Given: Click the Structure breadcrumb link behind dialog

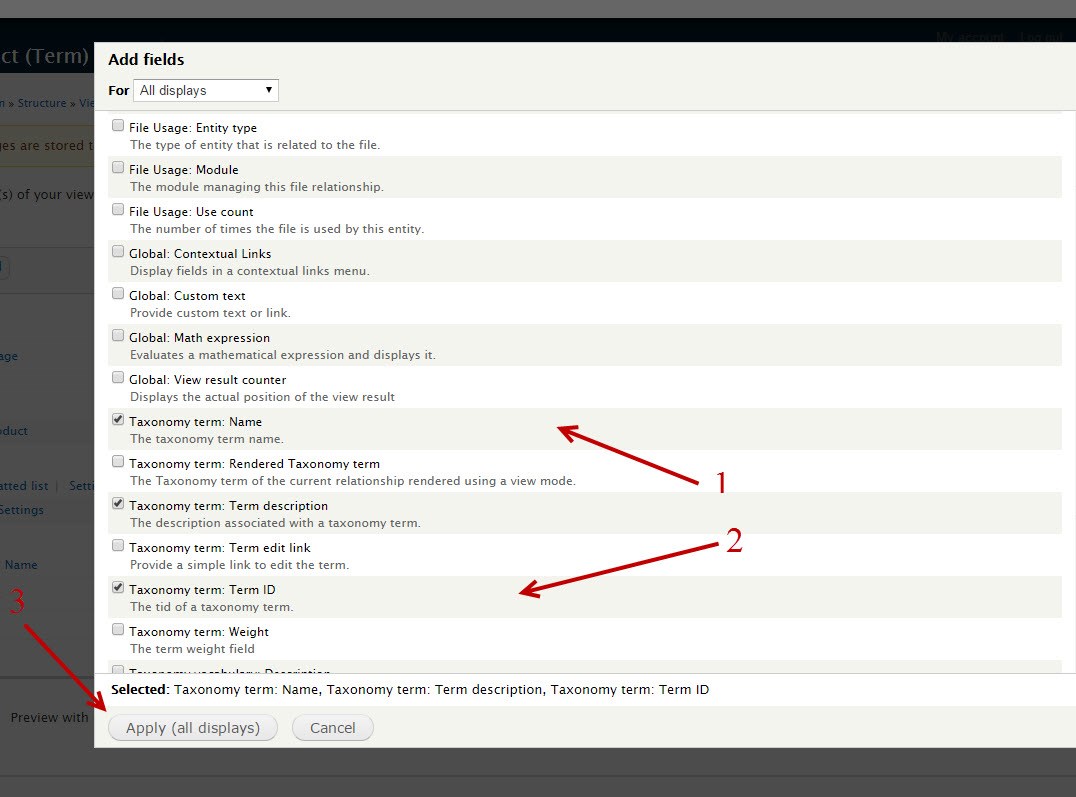Looking at the screenshot, I should [x=42, y=103].
